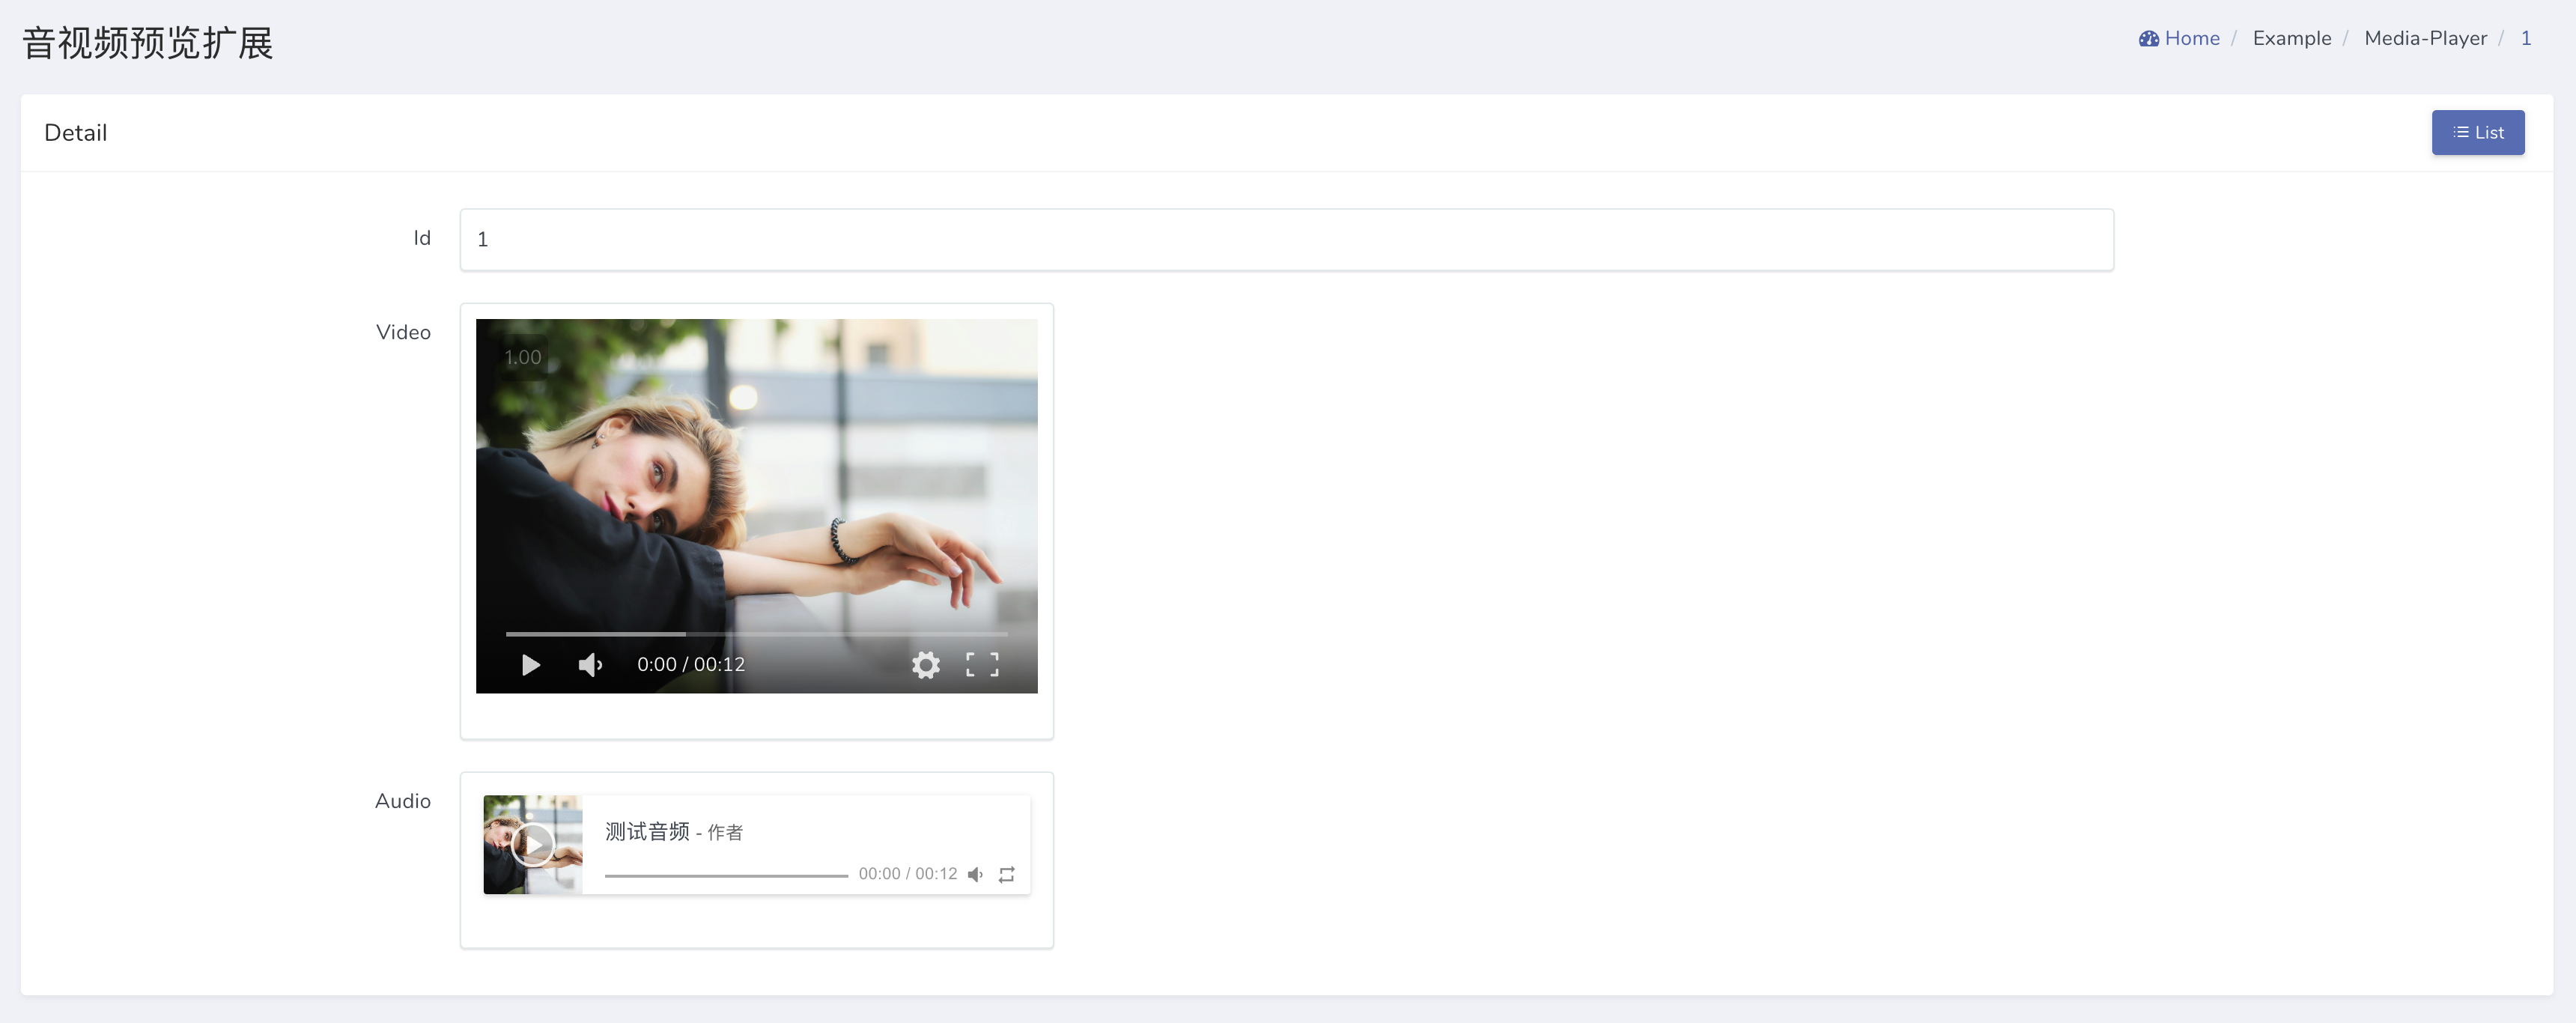2576x1023 pixels.
Task: Enter fullscreen mode on video
Action: click(981, 665)
